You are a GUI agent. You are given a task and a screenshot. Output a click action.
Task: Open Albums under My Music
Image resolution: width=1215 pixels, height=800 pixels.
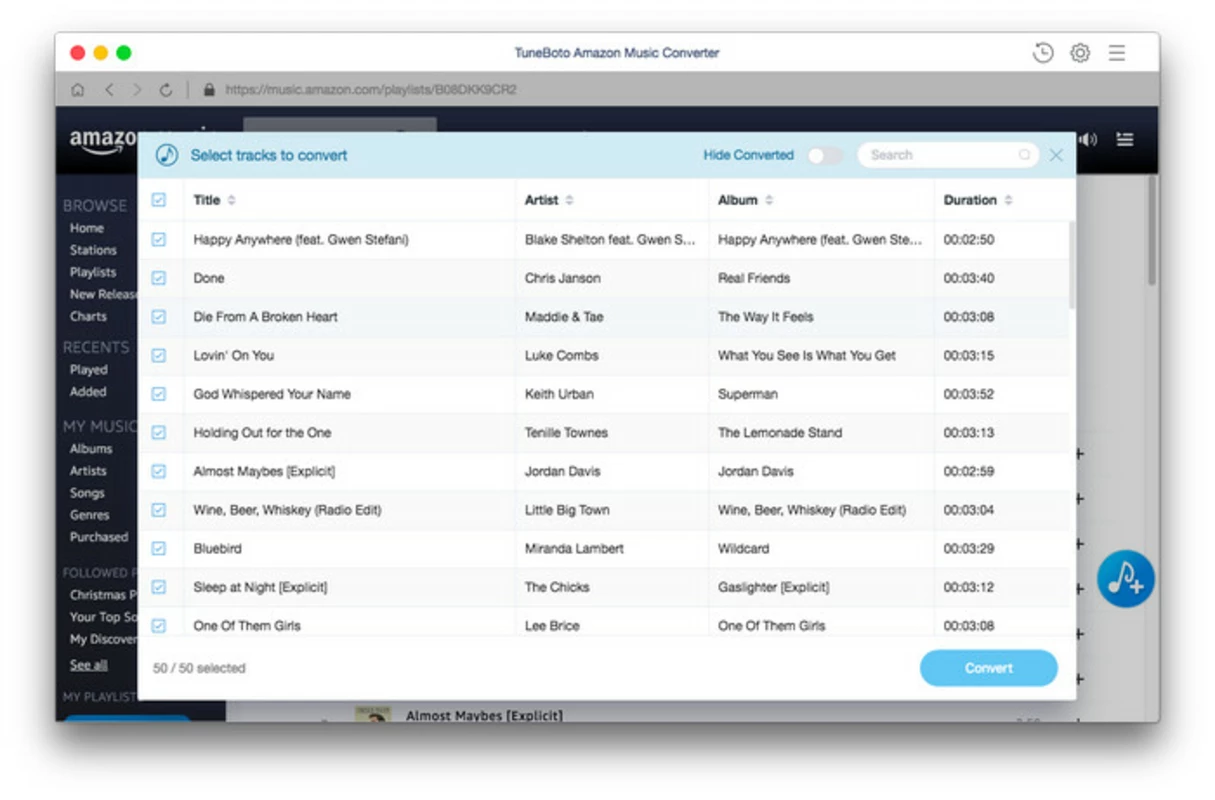point(91,449)
